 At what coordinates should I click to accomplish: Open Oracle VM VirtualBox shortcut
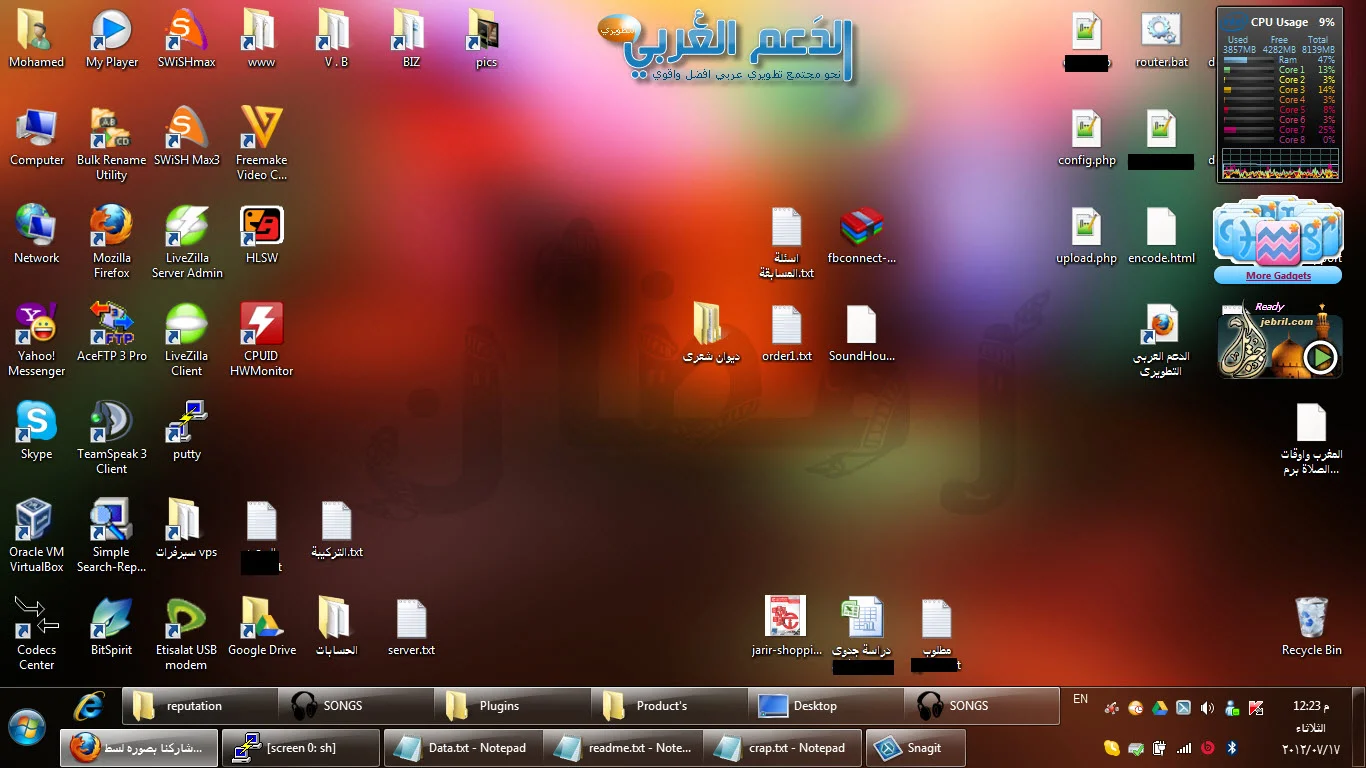(36, 521)
